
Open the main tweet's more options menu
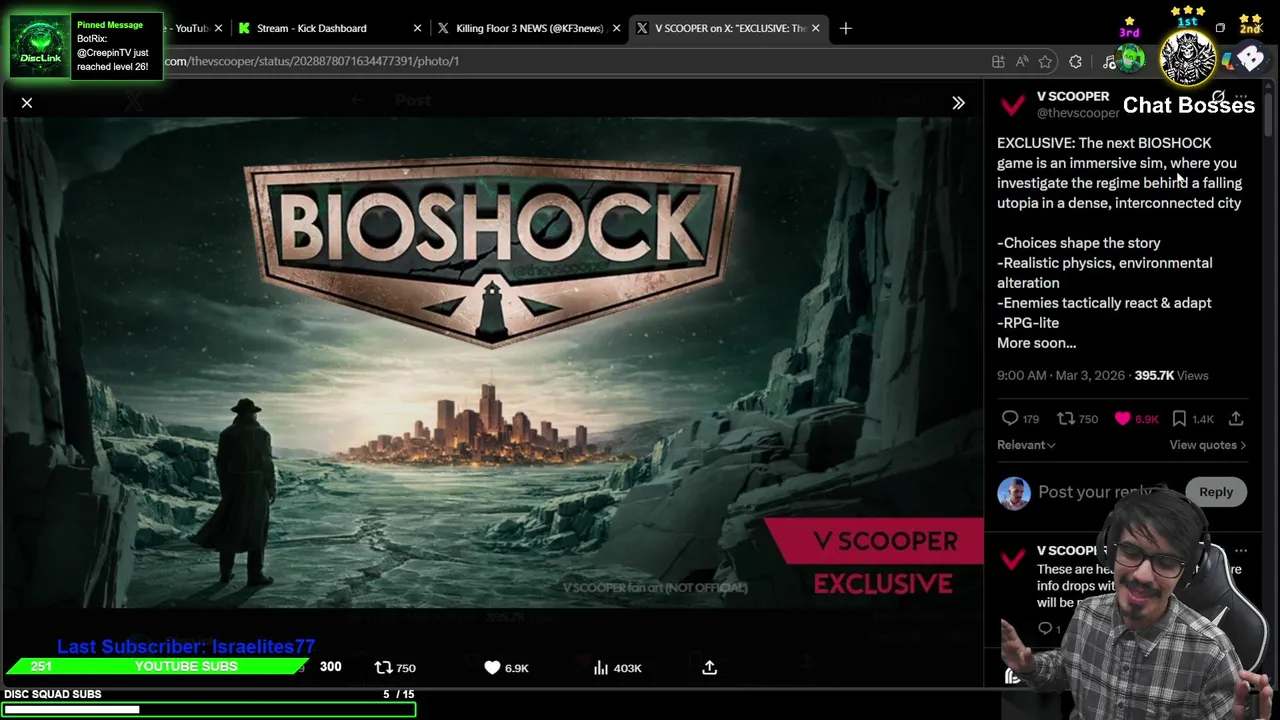click(1241, 98)
